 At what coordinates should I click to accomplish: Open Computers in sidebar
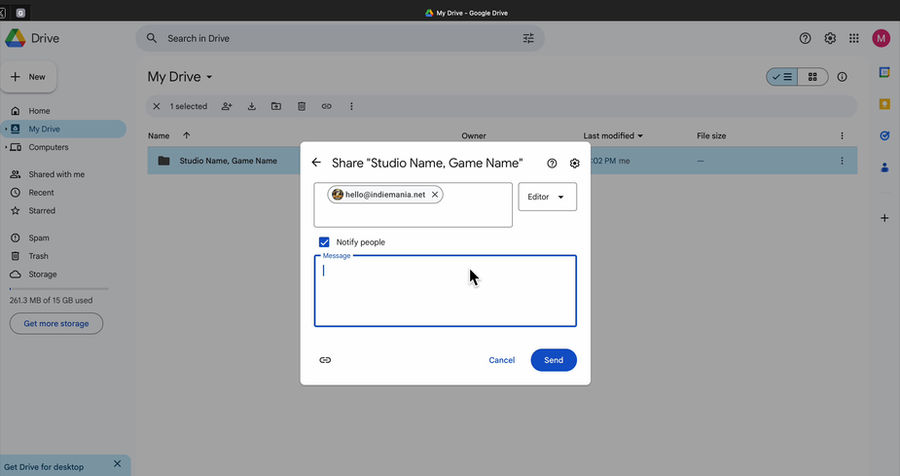pyautogui.click(x=48, y=148)
